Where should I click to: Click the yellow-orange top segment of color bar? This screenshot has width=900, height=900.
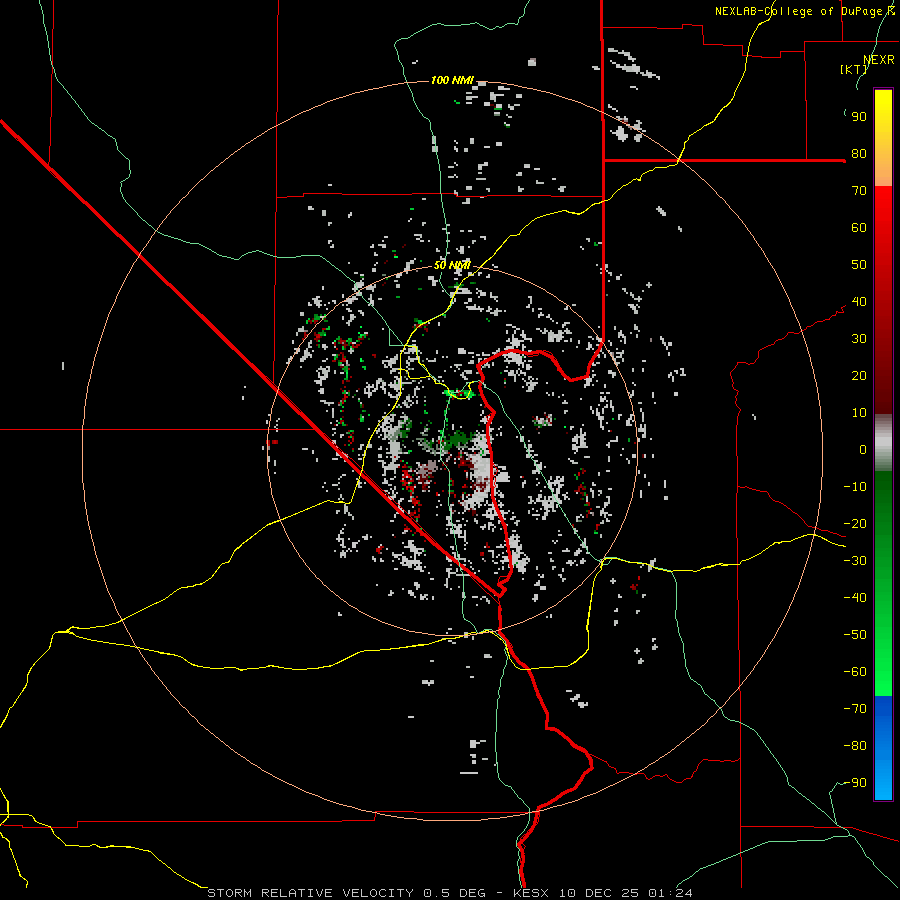883,138
